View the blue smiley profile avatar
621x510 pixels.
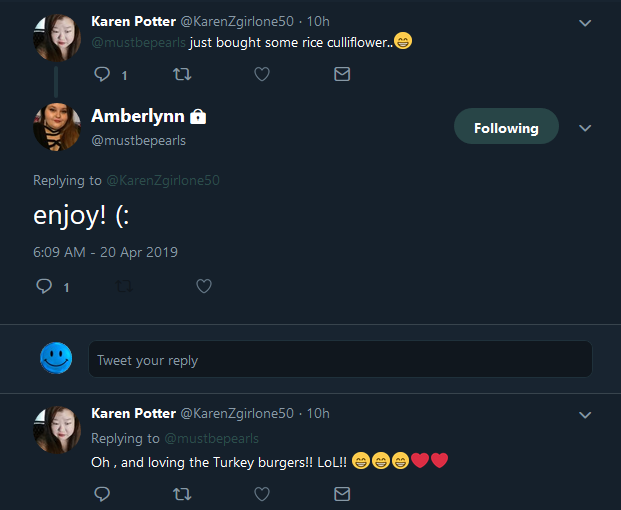(56, 358)
